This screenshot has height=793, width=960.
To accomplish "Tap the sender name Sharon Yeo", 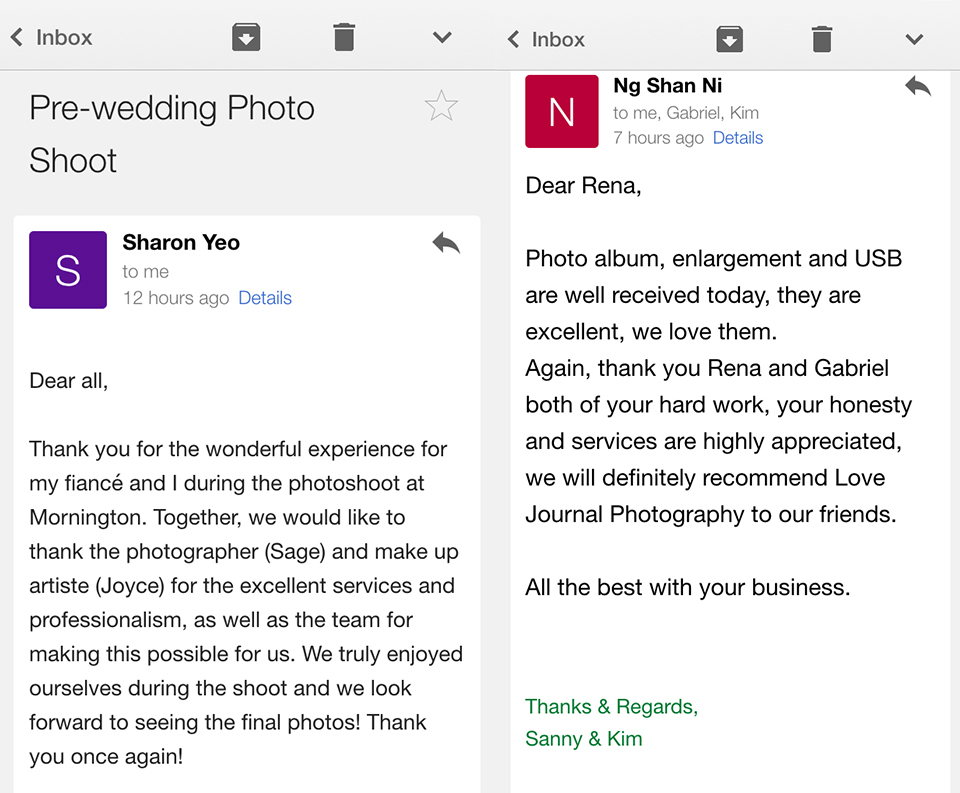I will tap(181, 242).
